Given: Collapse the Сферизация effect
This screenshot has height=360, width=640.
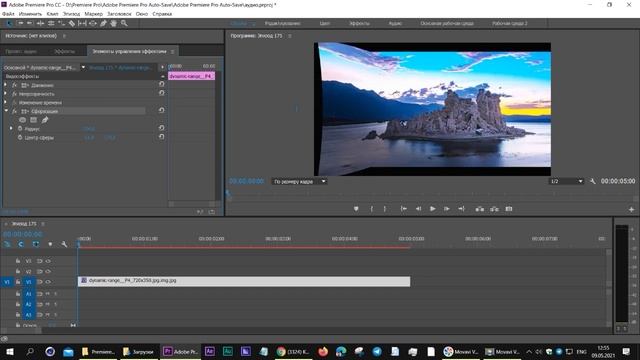Looking at the screenshot, I should 6,111.
